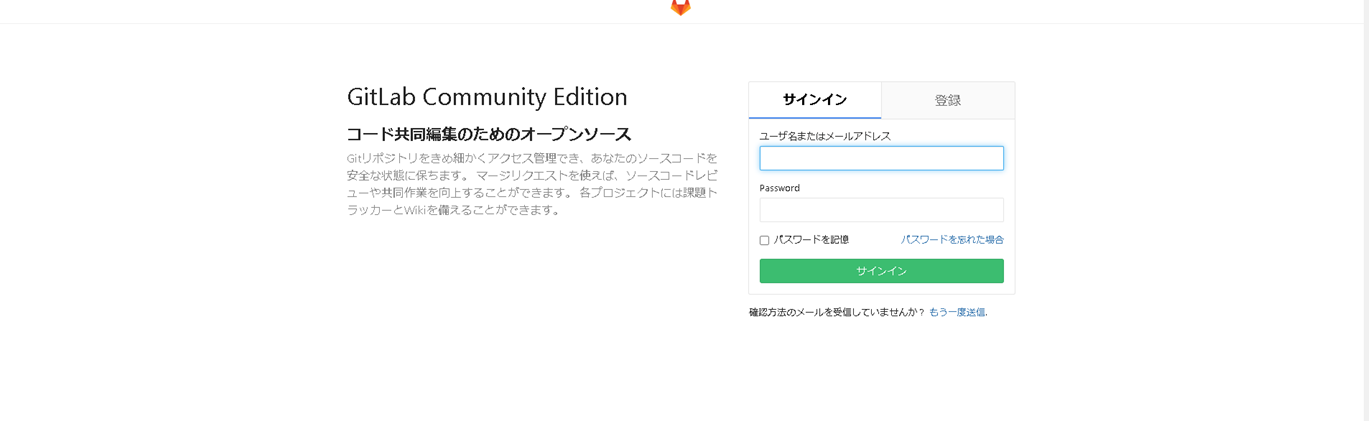Click the Gitリポジトリ description paragraph
Screen dimensions: 1369x435
(532, 184)
